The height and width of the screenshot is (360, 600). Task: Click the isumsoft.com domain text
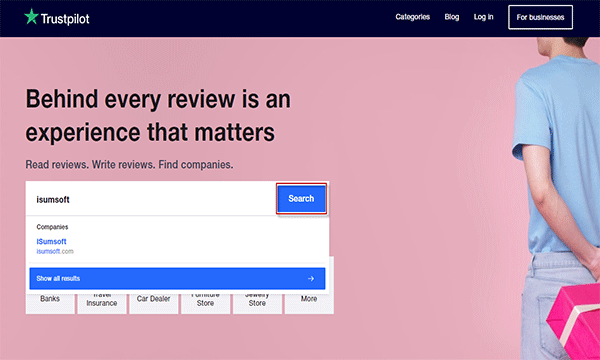[55, 251]
